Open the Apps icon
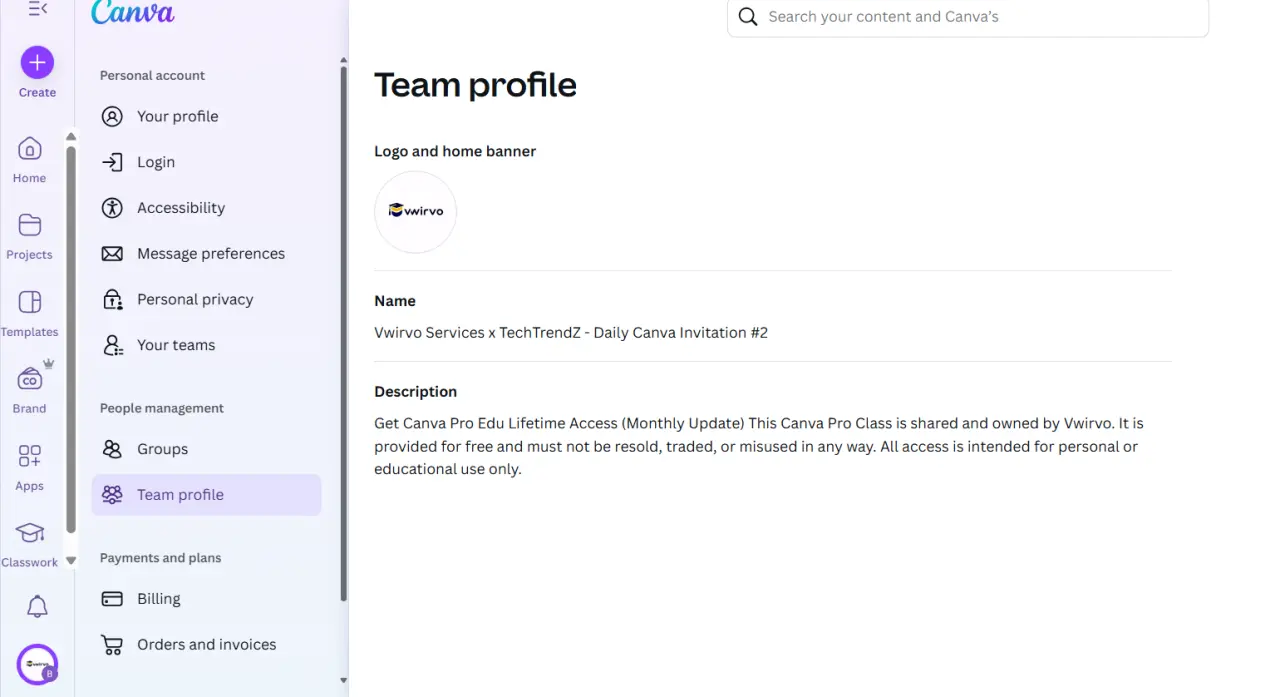 (29, 456)
